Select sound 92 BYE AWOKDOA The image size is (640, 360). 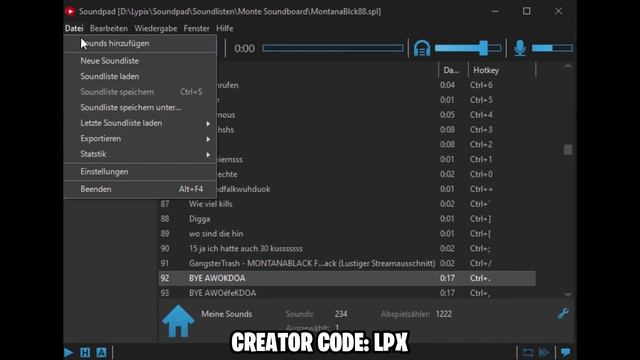click(347, 278)
